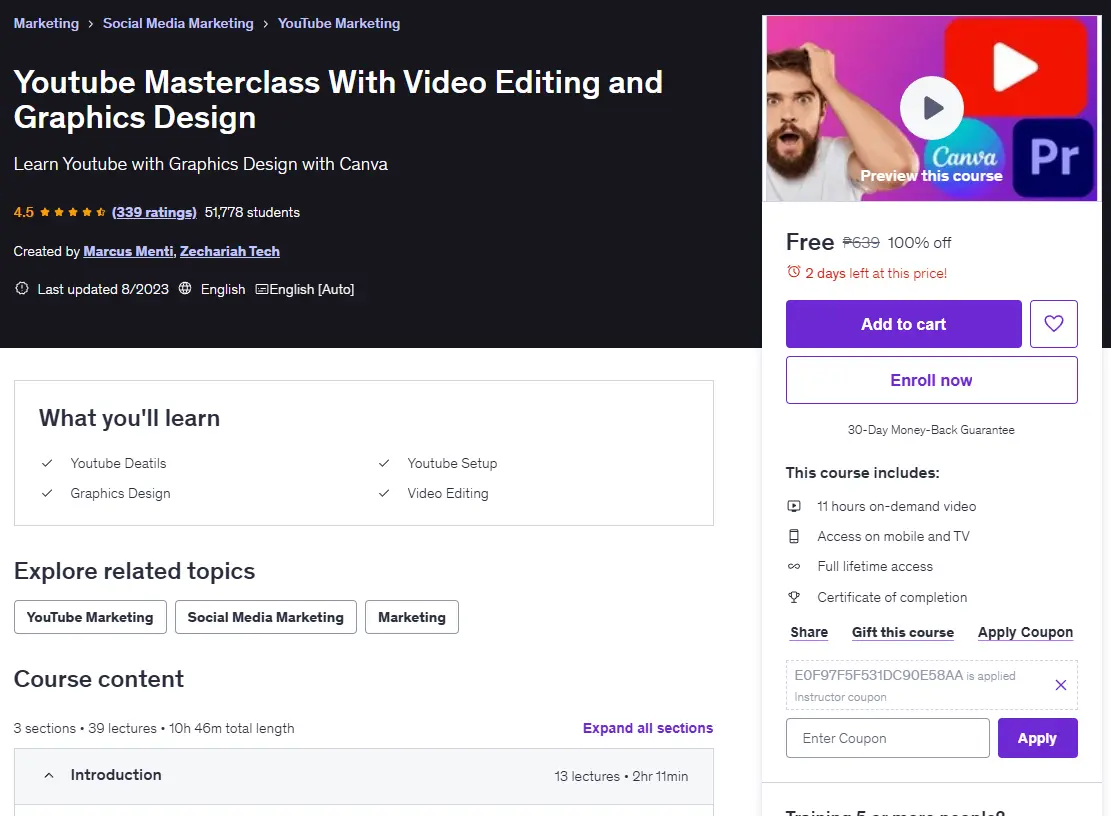
Task: Open instructor Marcus Menti profile
Action: coord(128,251)
